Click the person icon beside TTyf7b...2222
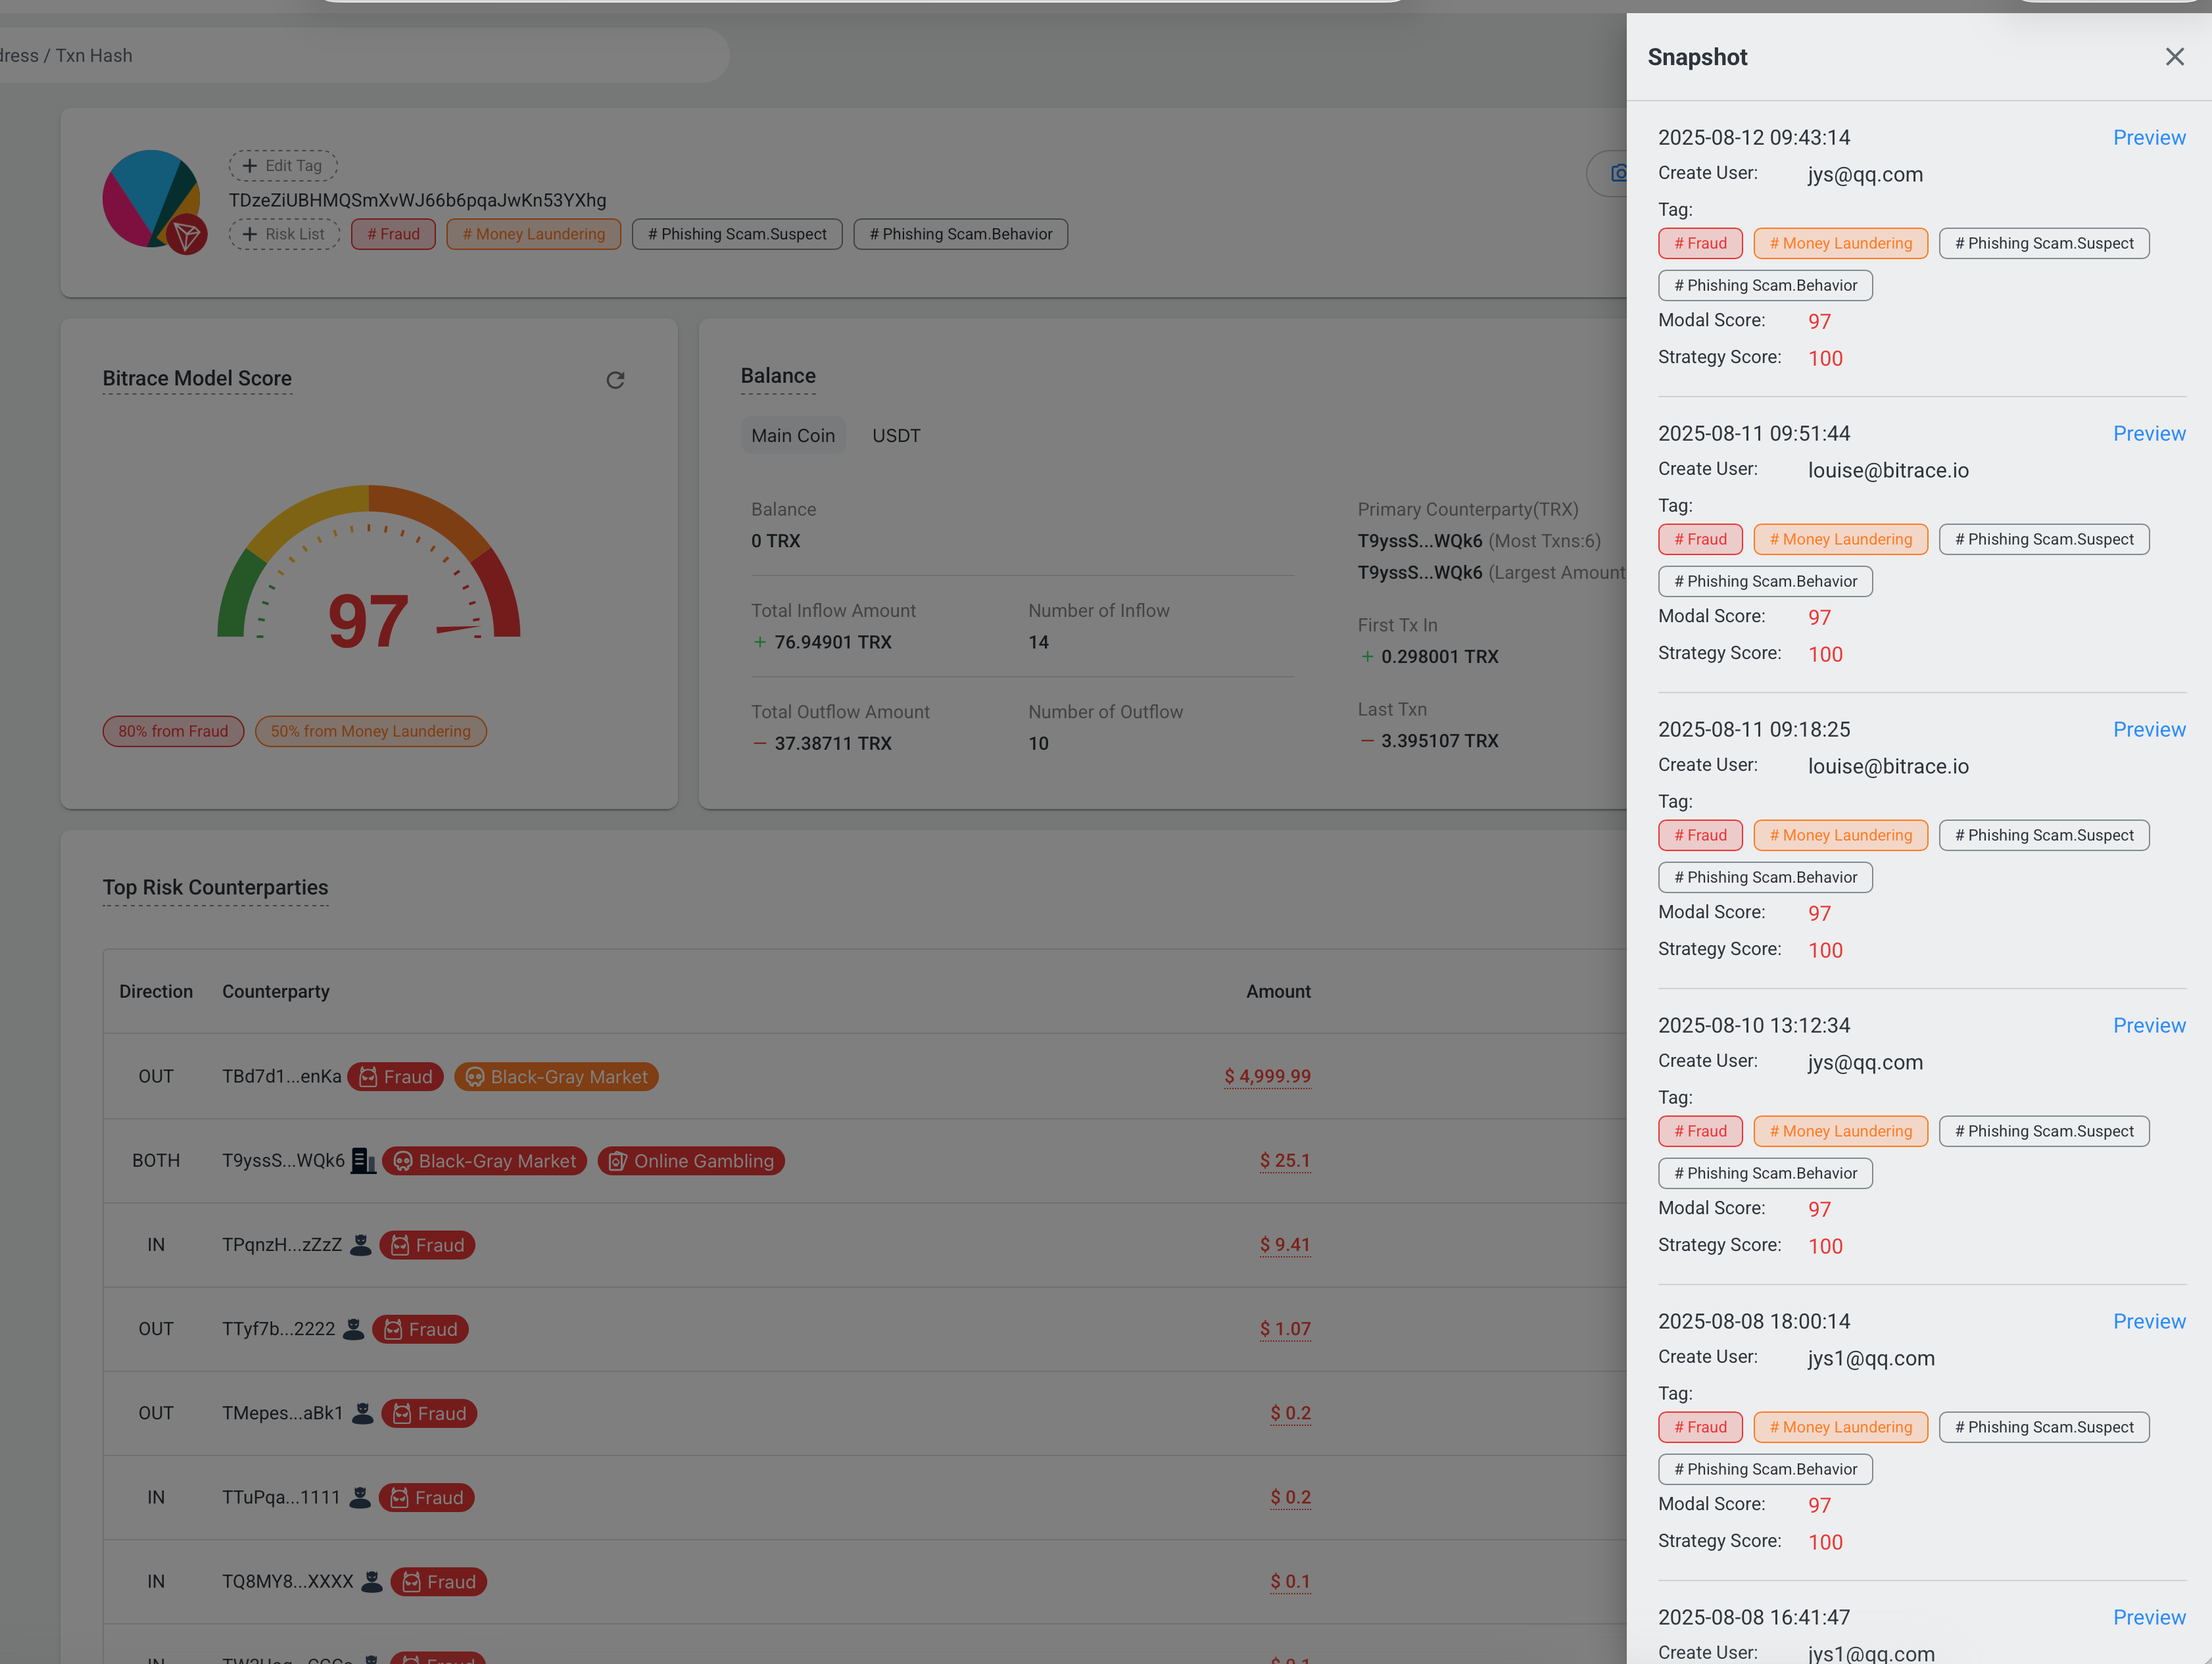 coord(354,1329)
